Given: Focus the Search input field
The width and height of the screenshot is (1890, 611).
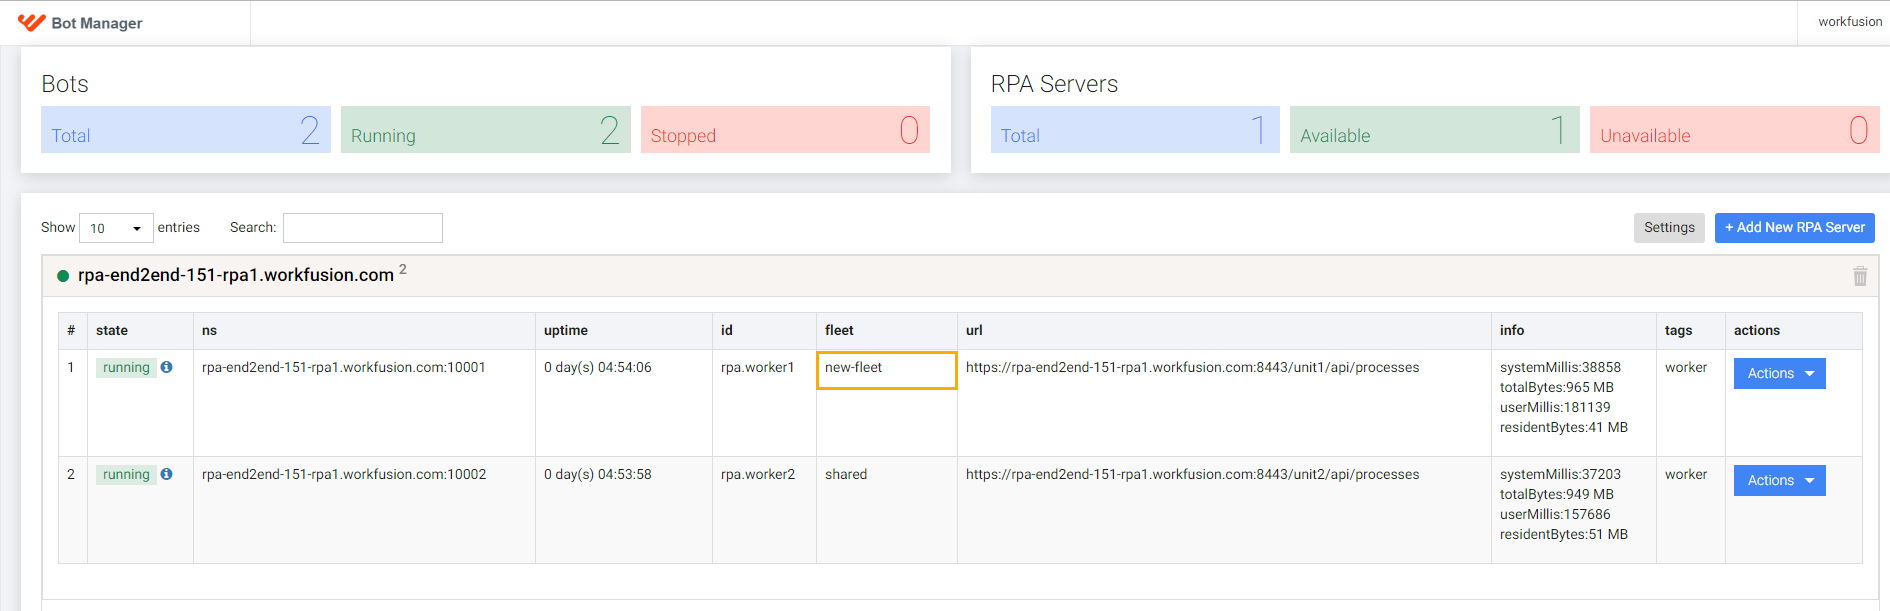Looking at the screenshot, I should tap(363, 228).
